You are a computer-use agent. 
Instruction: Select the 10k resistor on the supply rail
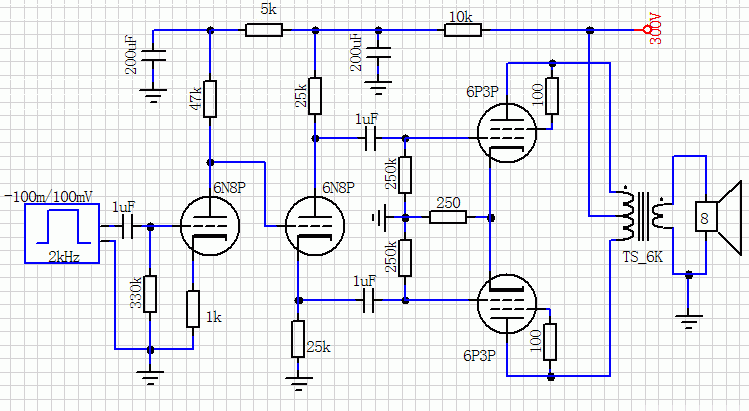click(463, 30)
